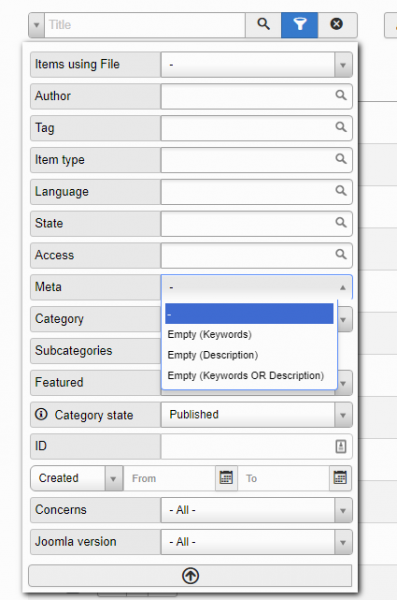The image size is (397, 600).
Task: Click the search icon in Tag field
Action: 341,127
